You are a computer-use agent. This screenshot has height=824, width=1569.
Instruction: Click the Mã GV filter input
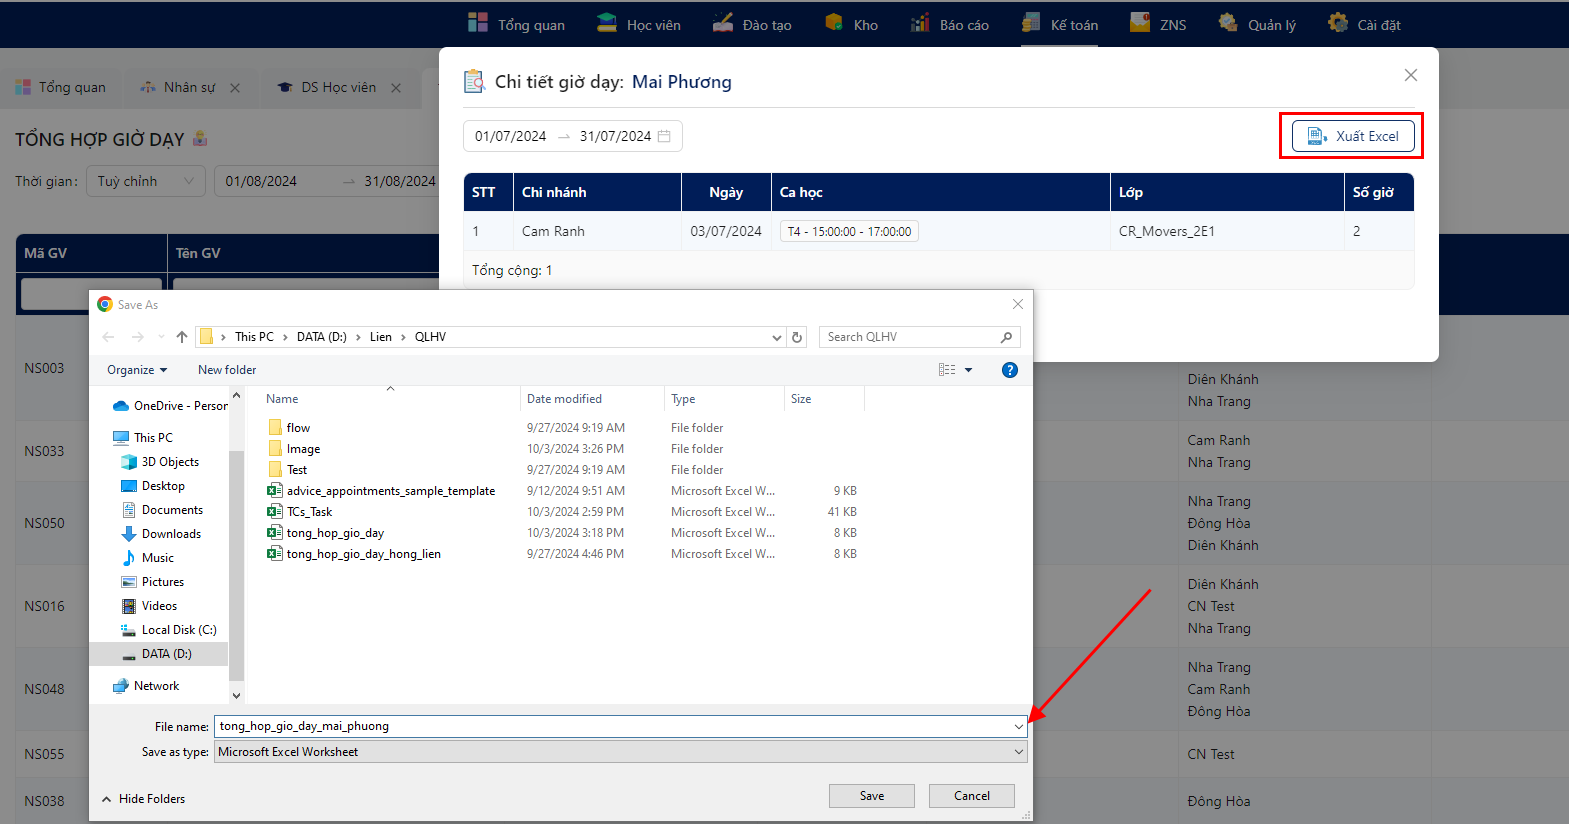click(x=91, y=293)
